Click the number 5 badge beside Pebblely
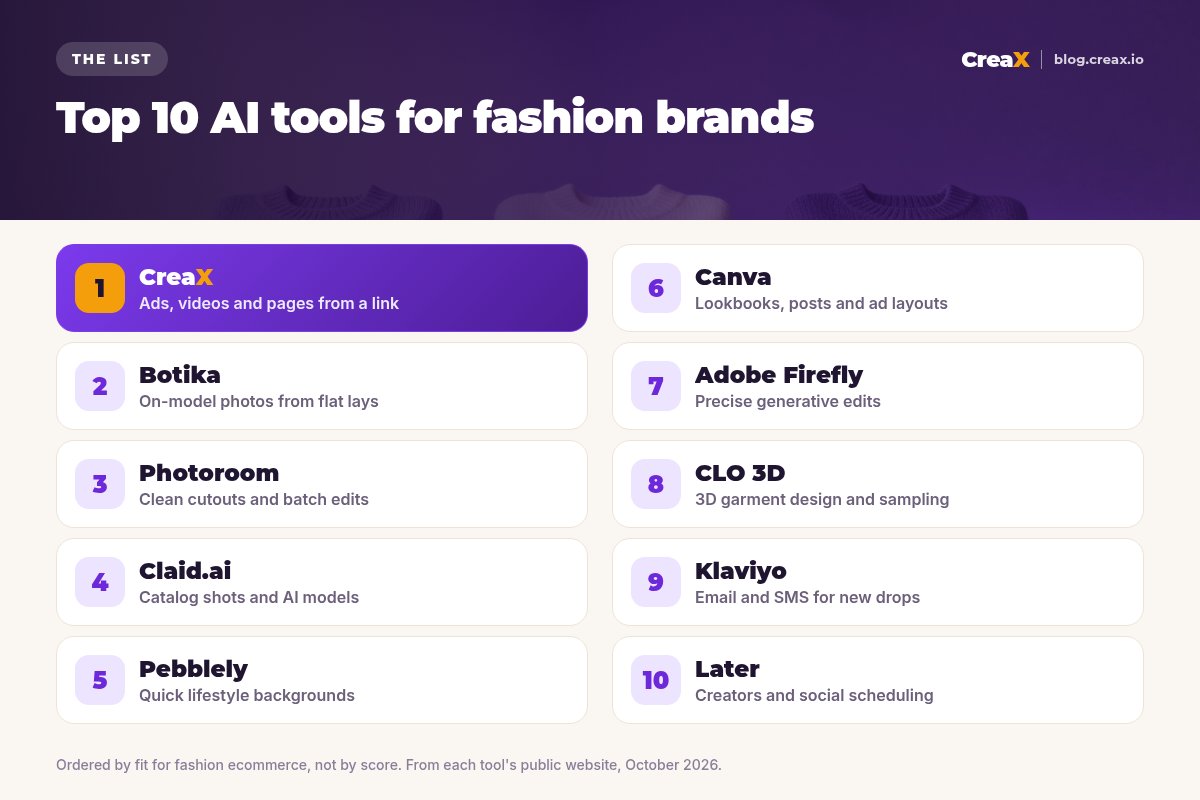The image size is (1200, 800). [x=100, y=680]
